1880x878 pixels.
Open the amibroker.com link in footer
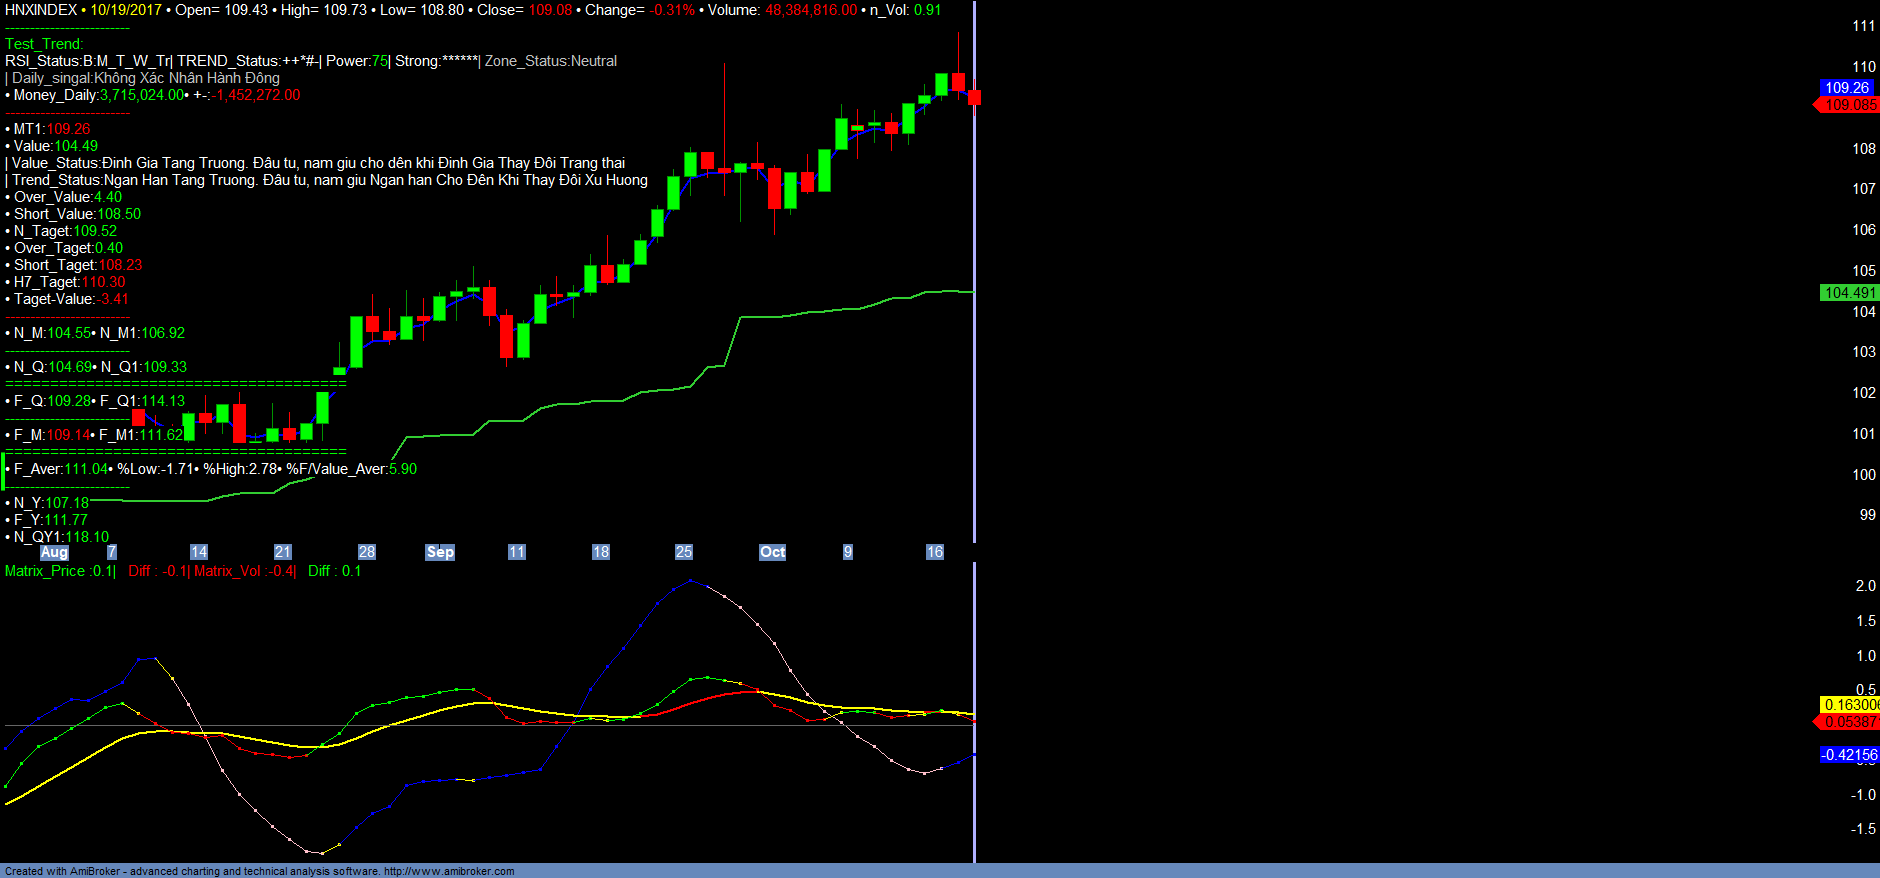point(449,871)
